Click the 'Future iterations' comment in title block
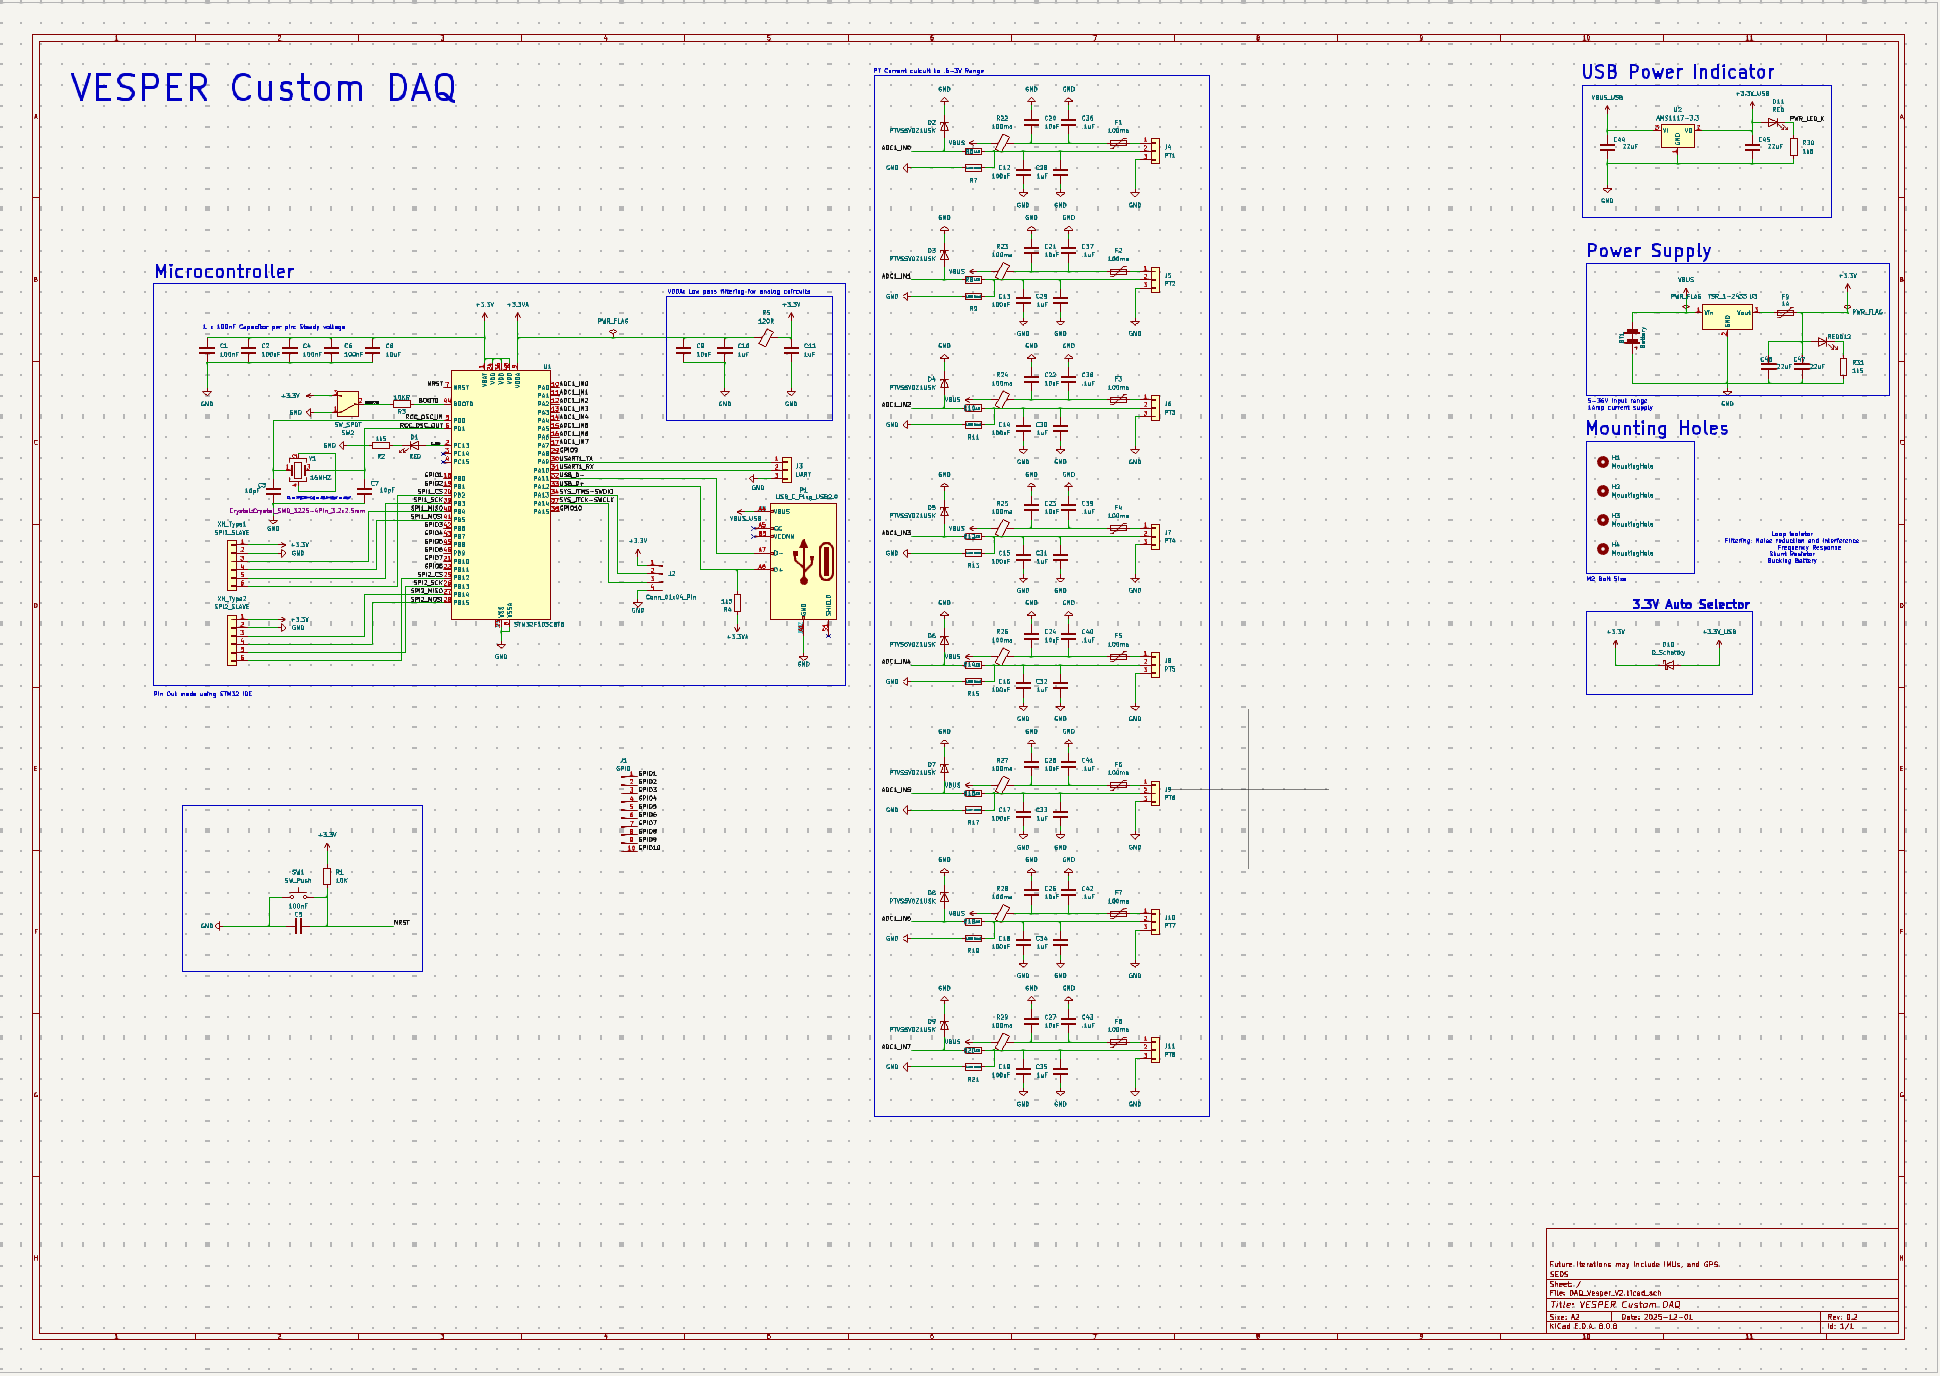This screenshot has width=1940, height=1376. click(x=1634, y=1265)
